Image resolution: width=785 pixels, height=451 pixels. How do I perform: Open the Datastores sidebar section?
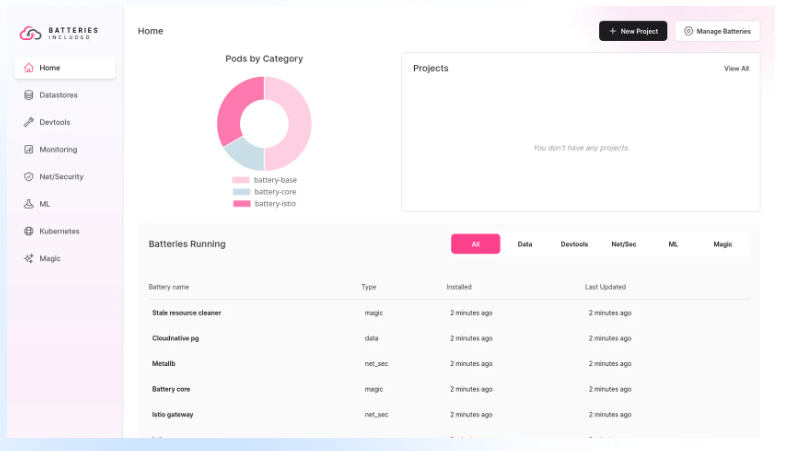(65, 95)
